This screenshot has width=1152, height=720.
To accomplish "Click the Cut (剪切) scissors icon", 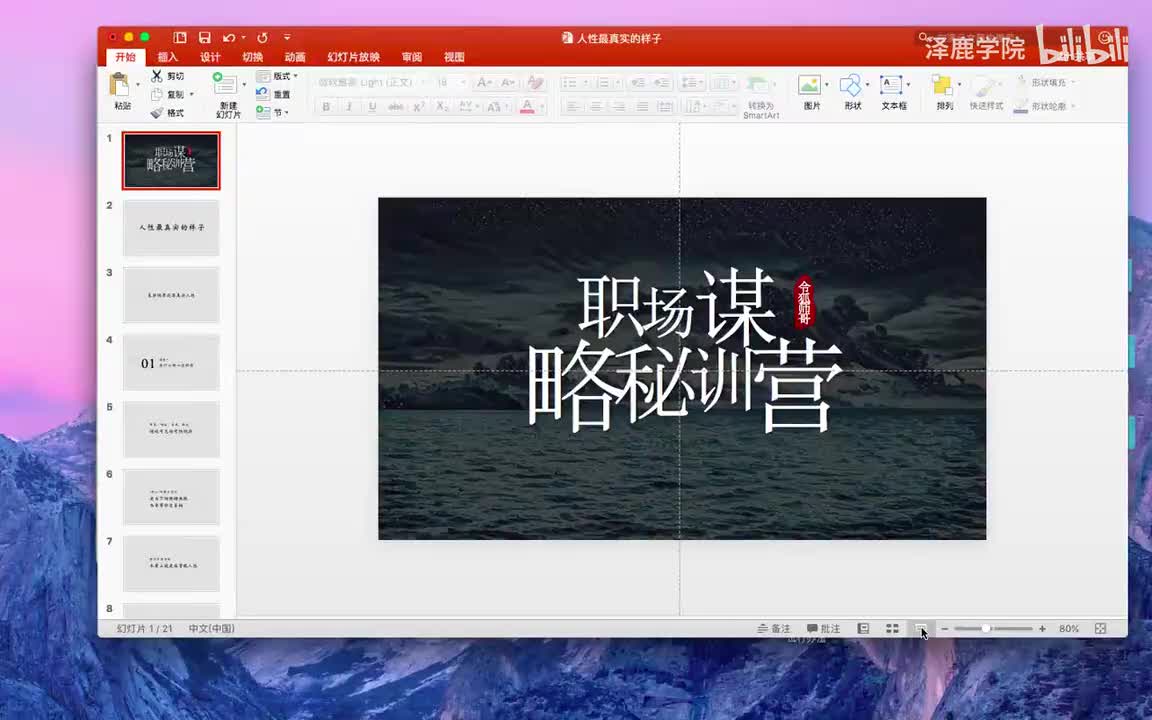I will click(x=156, y=76).
